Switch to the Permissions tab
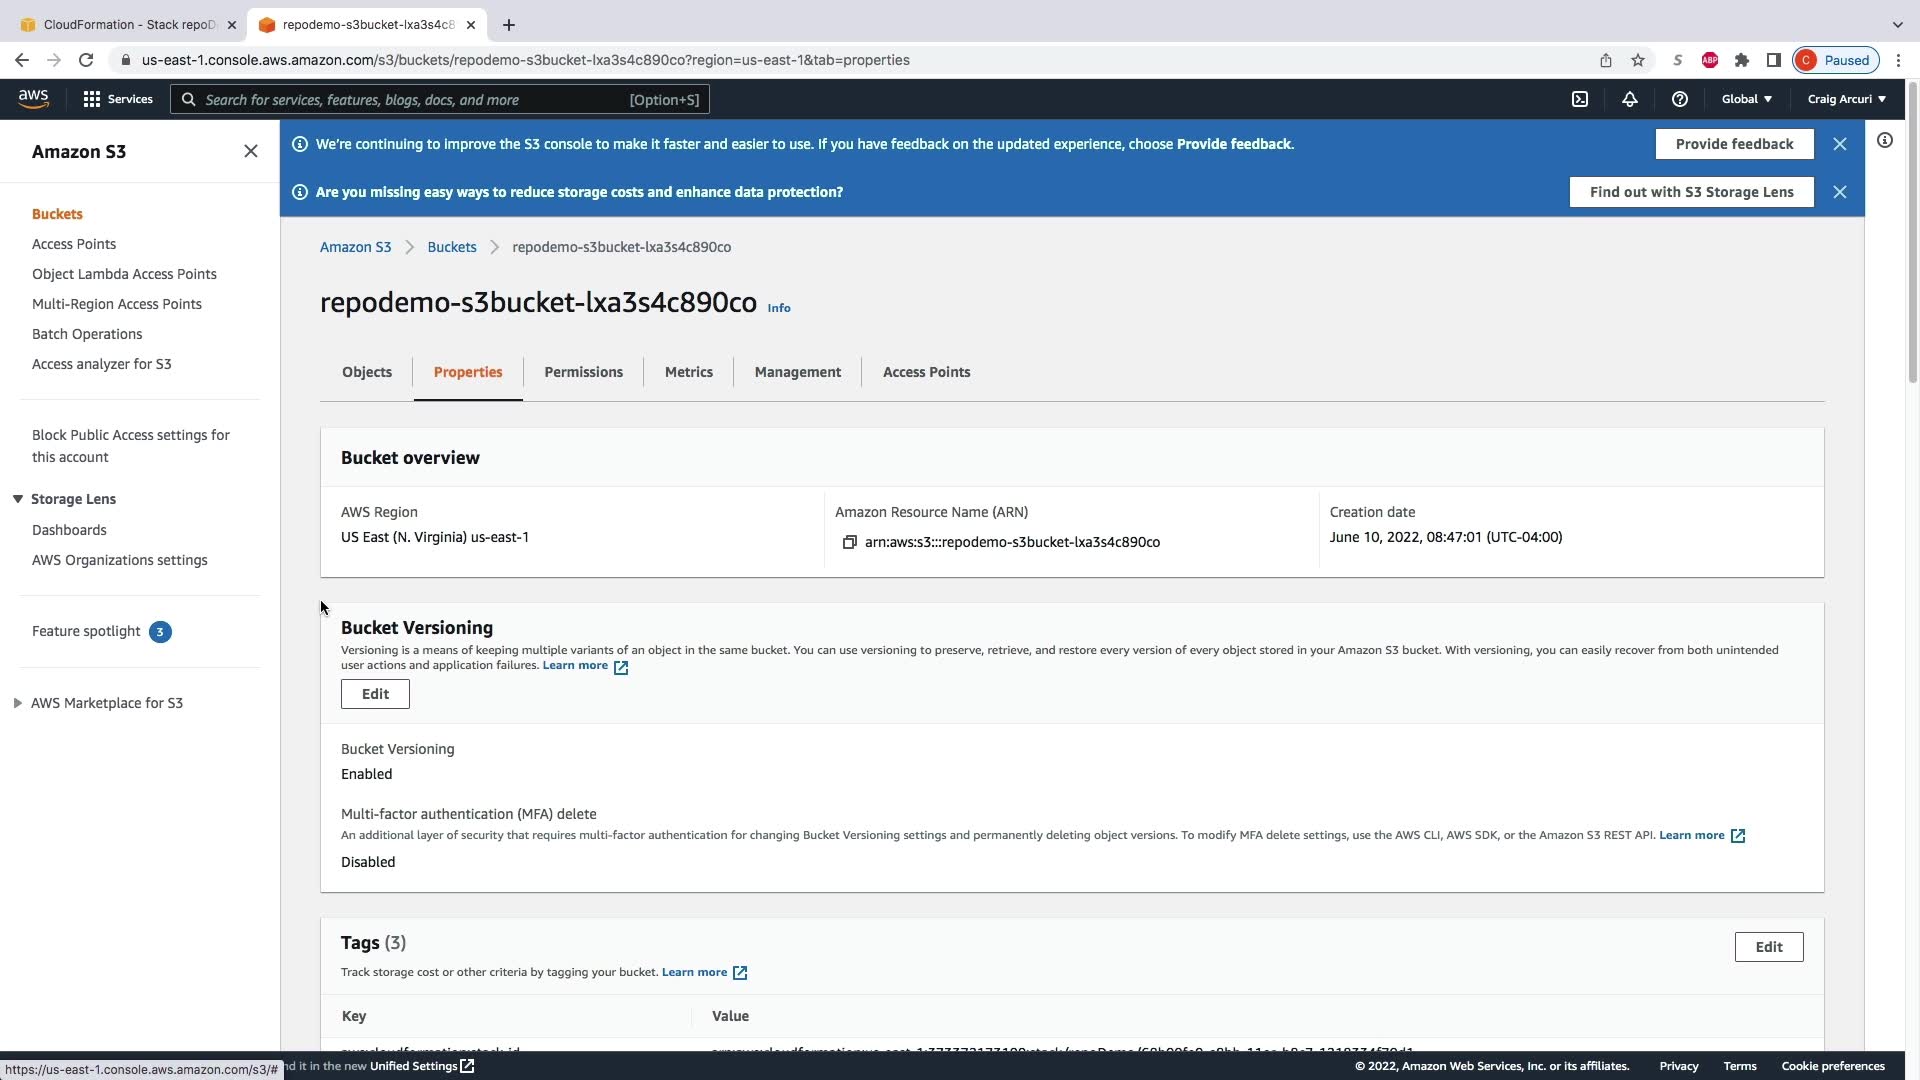The width and height of the screenshot is (1920, 1080). pyautogui.click(x=583, y=372)
